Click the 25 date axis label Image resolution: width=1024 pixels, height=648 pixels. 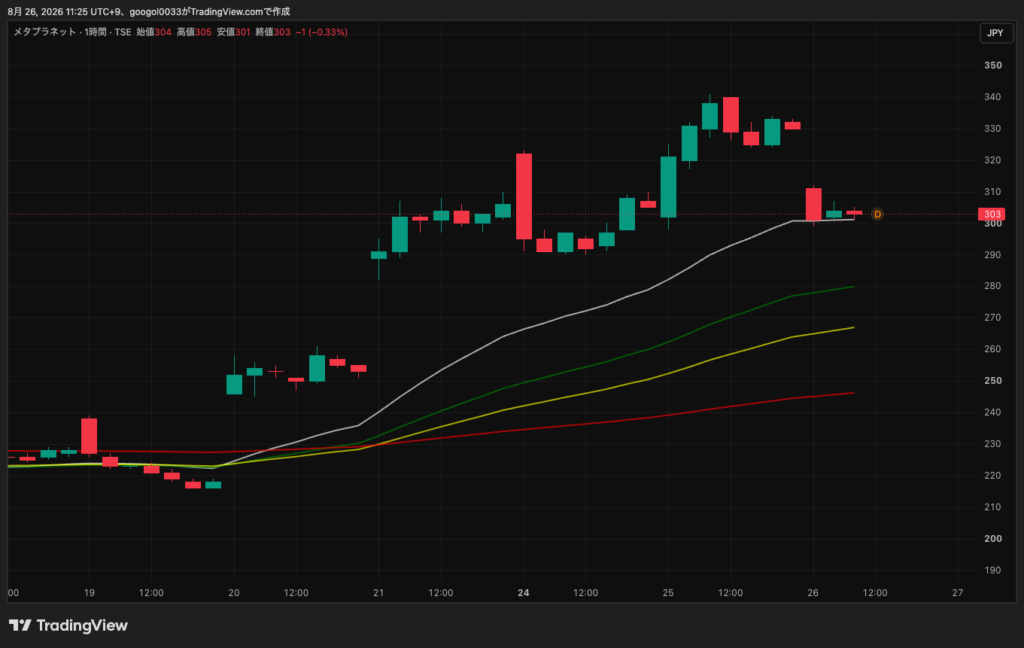point(668,593)
